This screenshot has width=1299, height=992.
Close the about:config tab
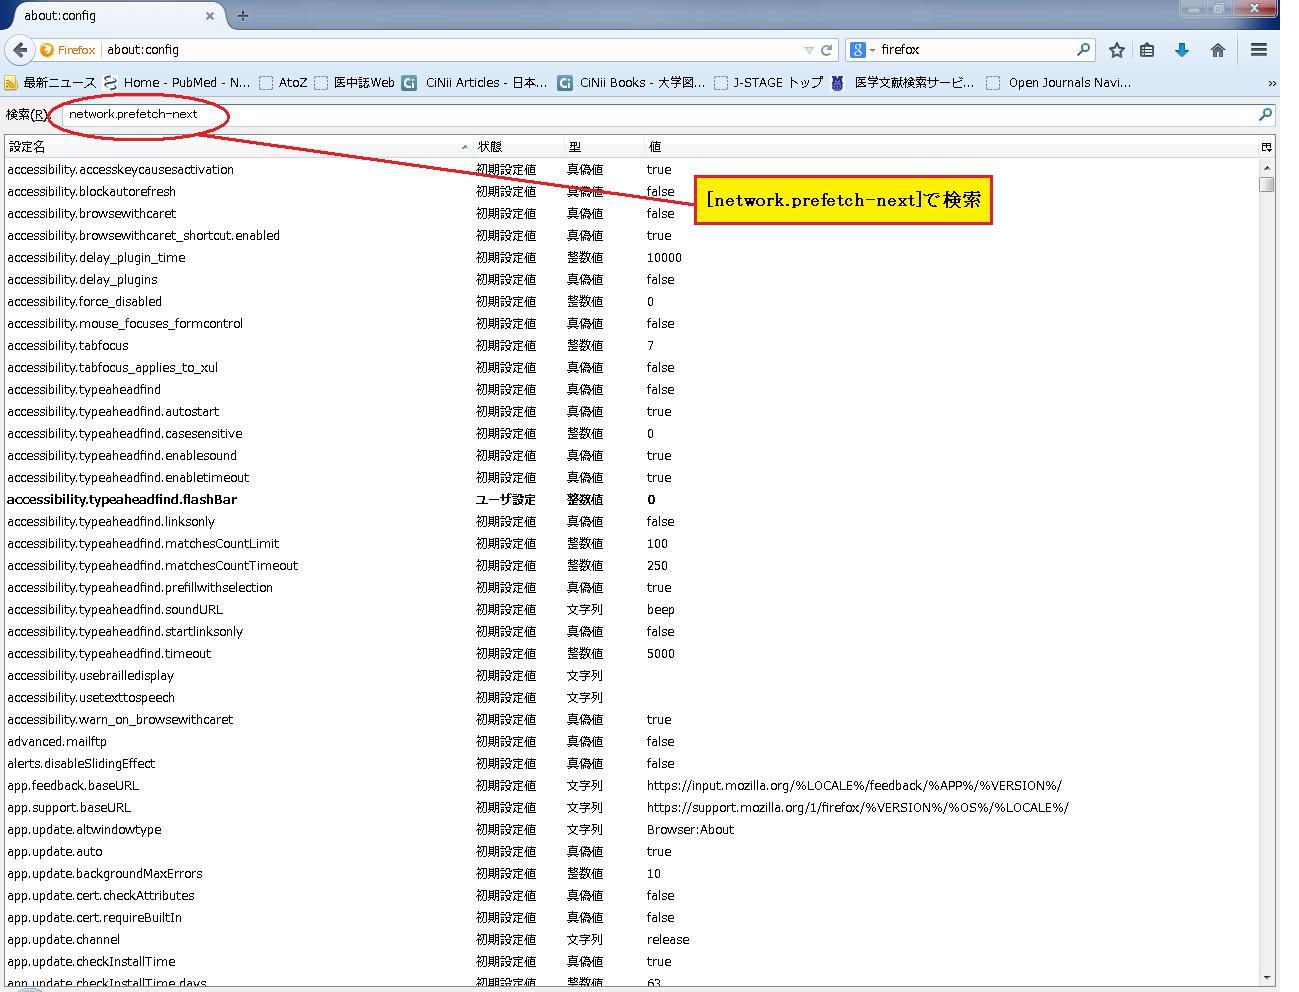coord(210,16)
